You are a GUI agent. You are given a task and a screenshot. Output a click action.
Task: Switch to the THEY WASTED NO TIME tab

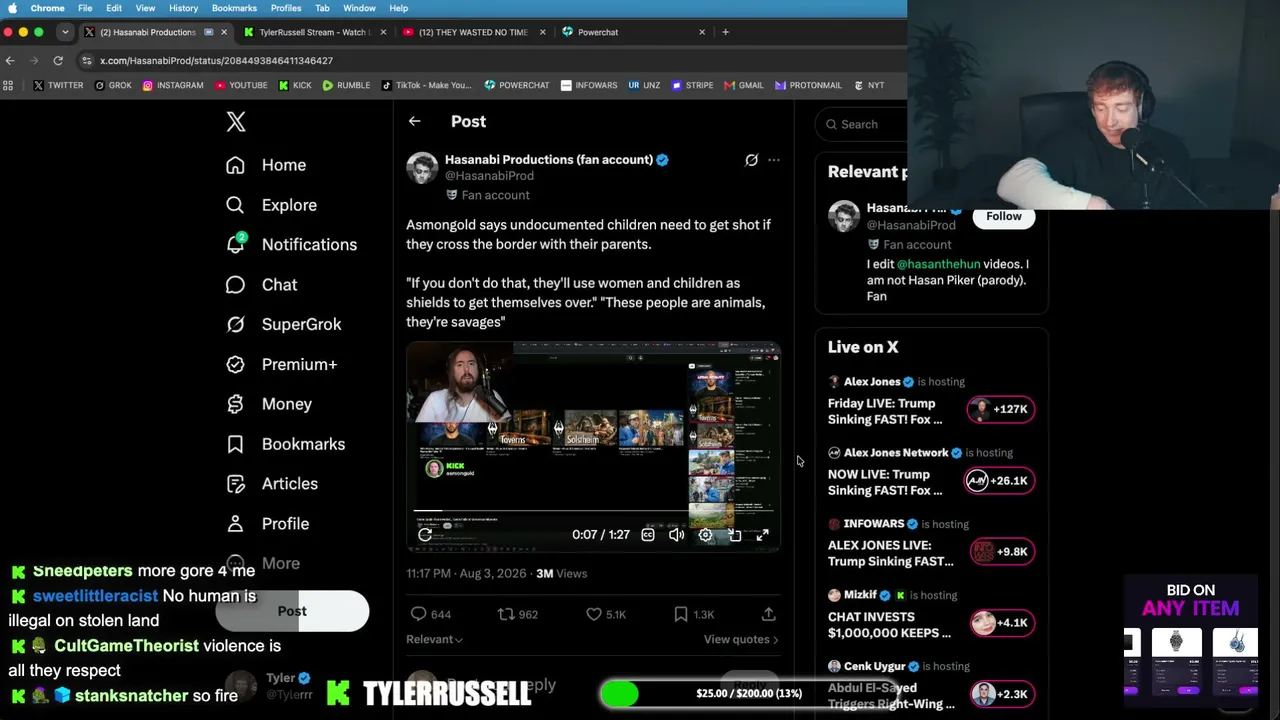(x=472, y=32)
